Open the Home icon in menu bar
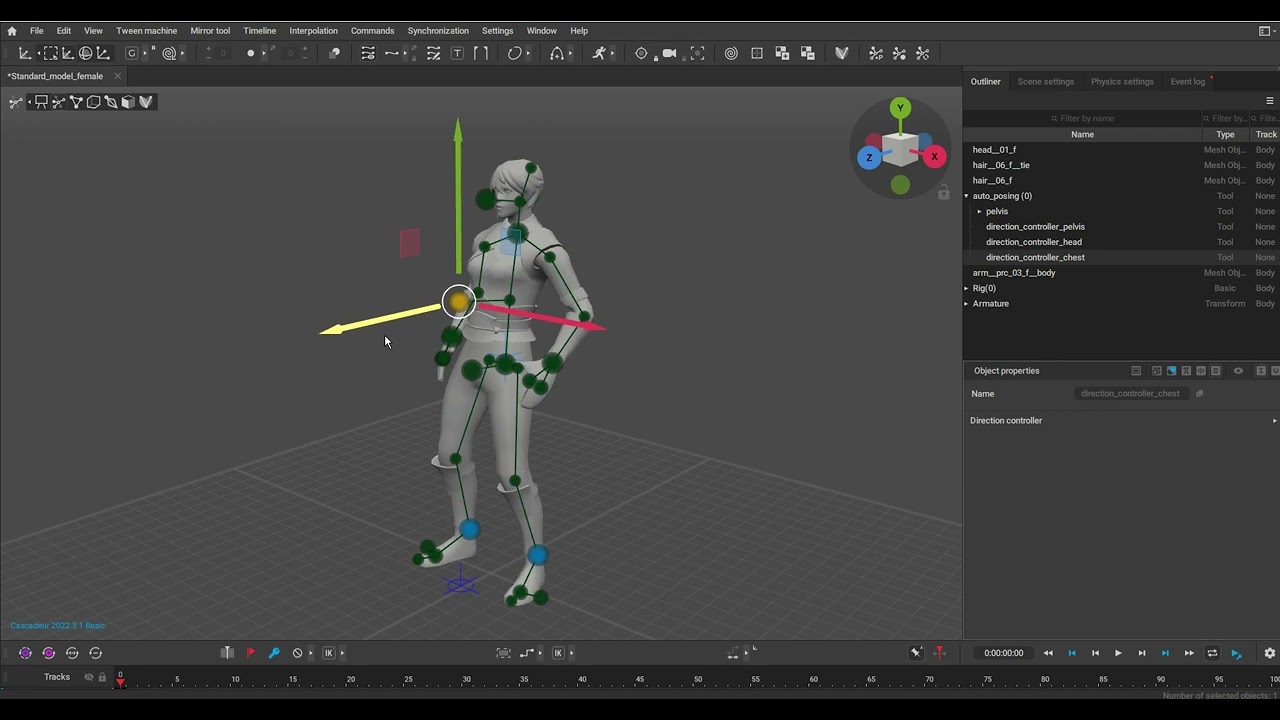This screenshot has width=1280, height=720. pyautogui.click(x=12, y=31)
